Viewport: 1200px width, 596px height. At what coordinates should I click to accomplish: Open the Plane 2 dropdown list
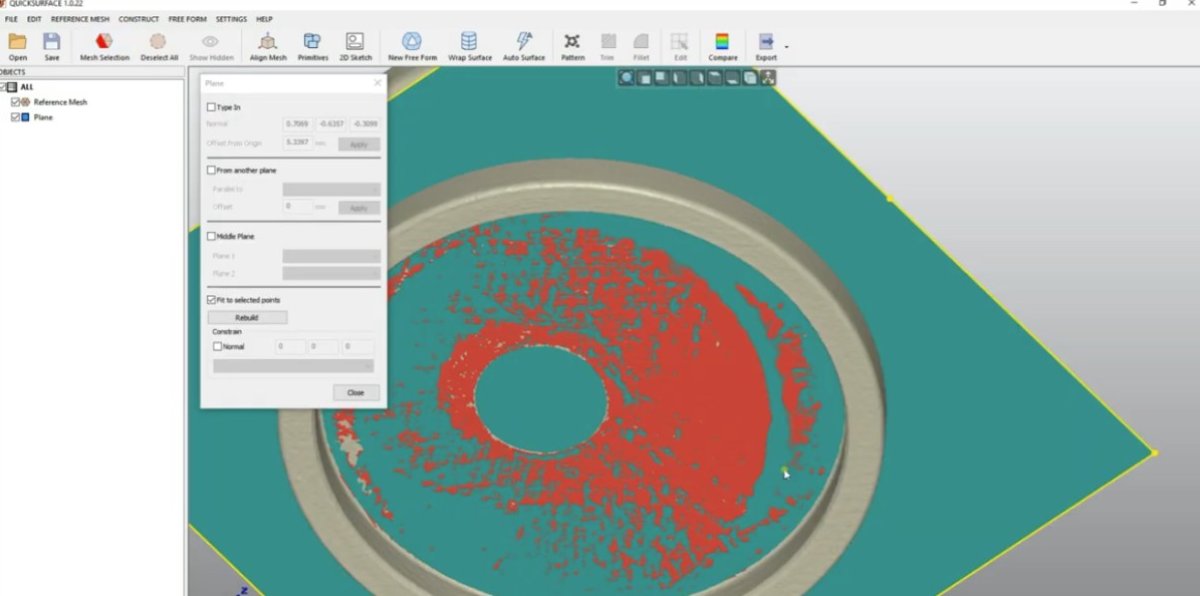point(330,272)
